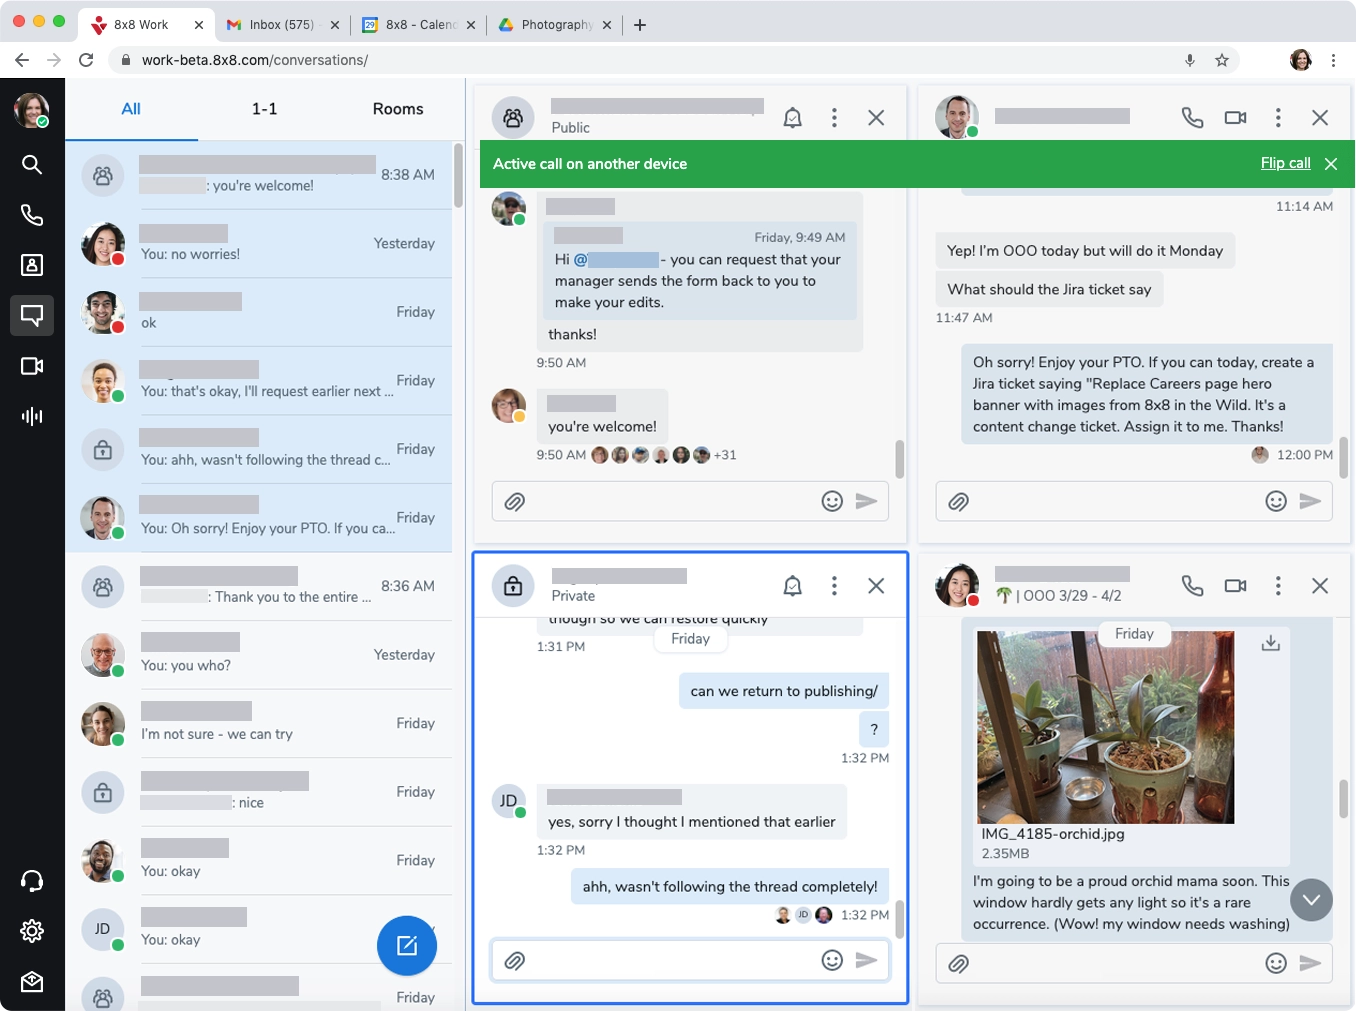
Task: Open more options in top-right chat header
Action: tap(1278, 118)
